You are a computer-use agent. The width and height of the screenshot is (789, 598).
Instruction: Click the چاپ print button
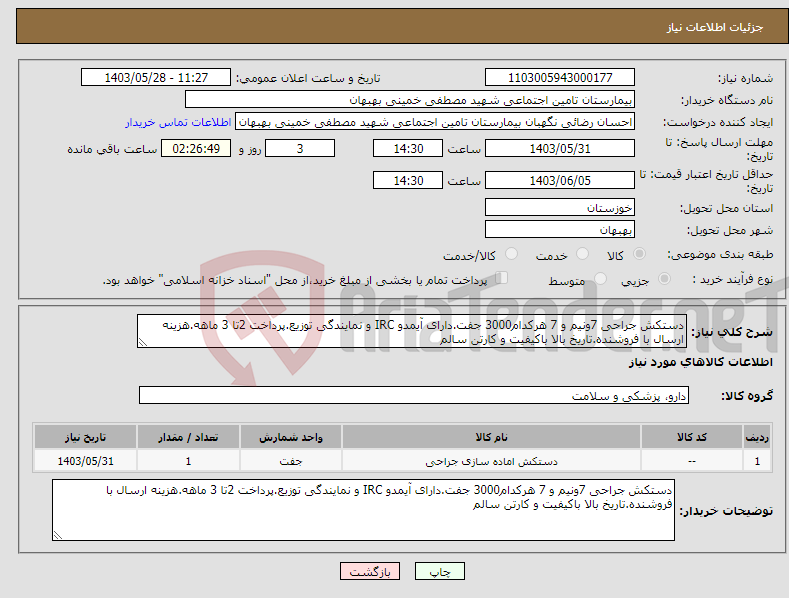440,571
